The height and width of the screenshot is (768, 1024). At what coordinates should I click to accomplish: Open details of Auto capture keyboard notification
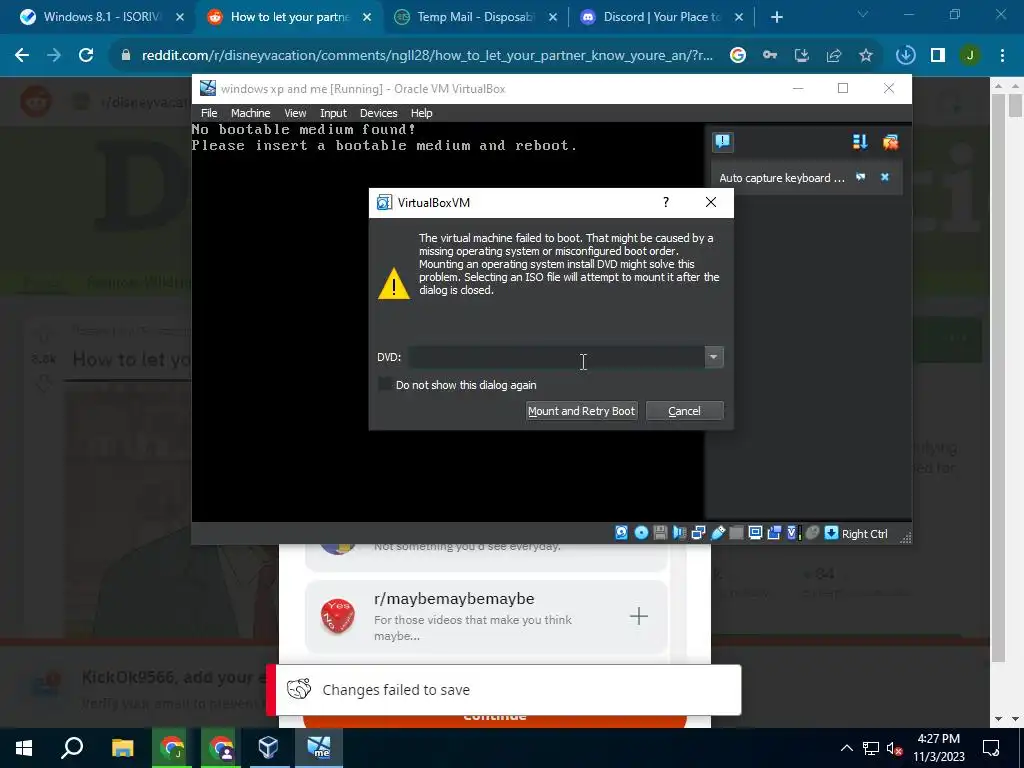click(x=861, y=177)
